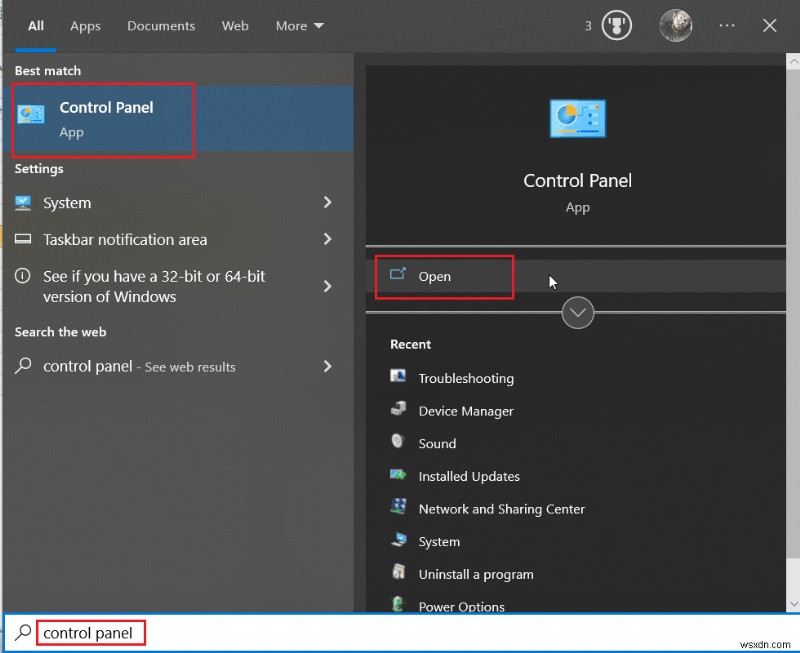Viewport: 800px width, 653px height.
Task: Expand the Control Panel actions chevron
Action: 577,313
